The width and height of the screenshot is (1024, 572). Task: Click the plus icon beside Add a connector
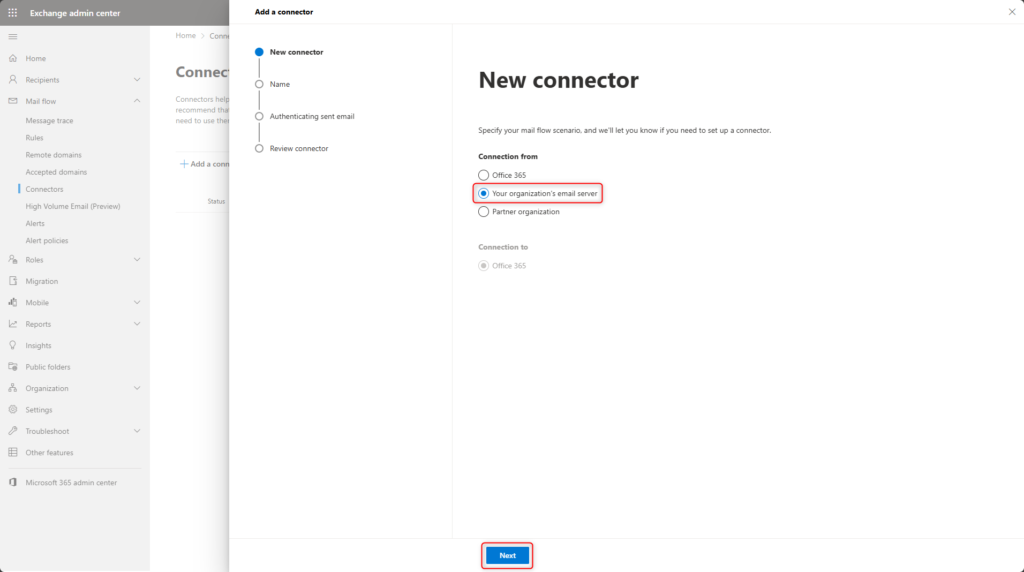pos(184,164)
